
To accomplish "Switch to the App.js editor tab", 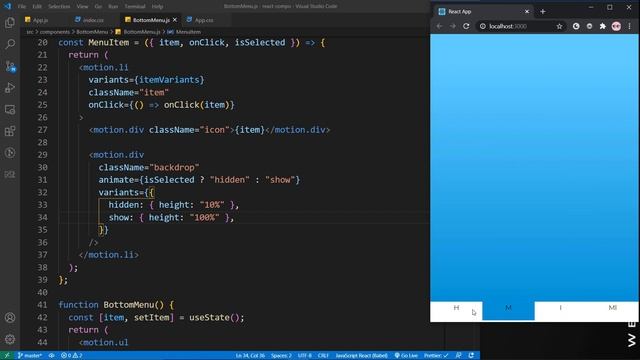I will [x=40, y=20].
